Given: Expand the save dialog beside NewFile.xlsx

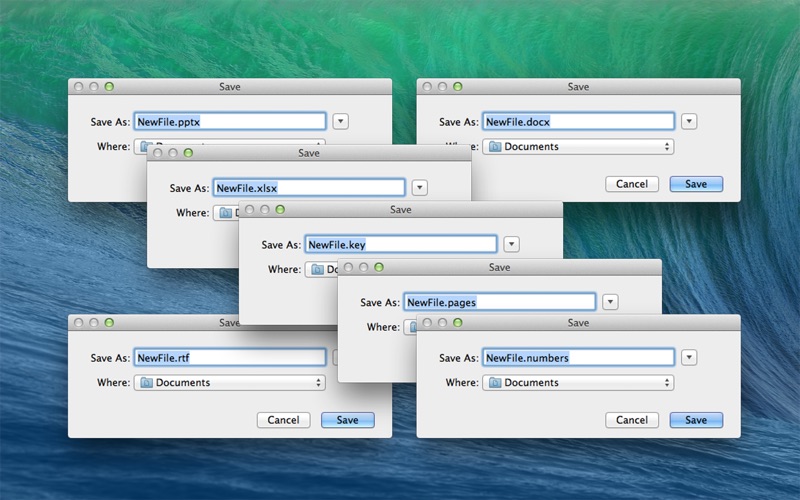Looking at the screenshot, I should (419, 188).
